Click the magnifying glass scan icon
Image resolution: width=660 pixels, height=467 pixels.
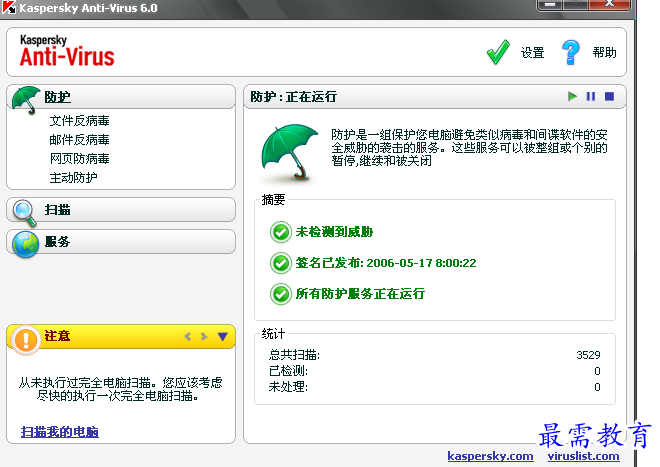click(25, 213)
